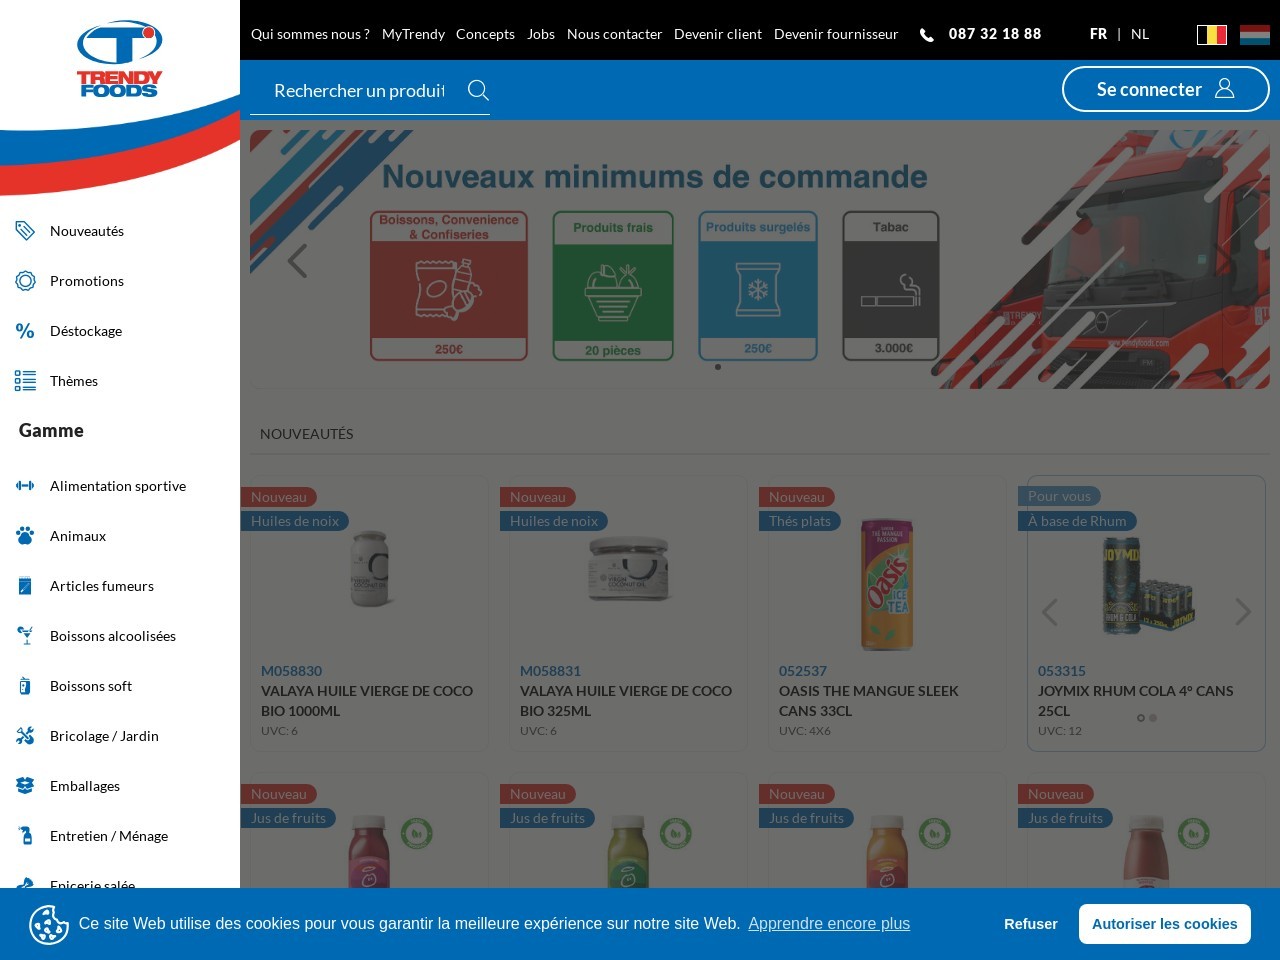Image resolution: width=1280 pixels, height=960 pixels.
Task: Select the Luxembourg flag icon
Action: tap(1255, 35)
